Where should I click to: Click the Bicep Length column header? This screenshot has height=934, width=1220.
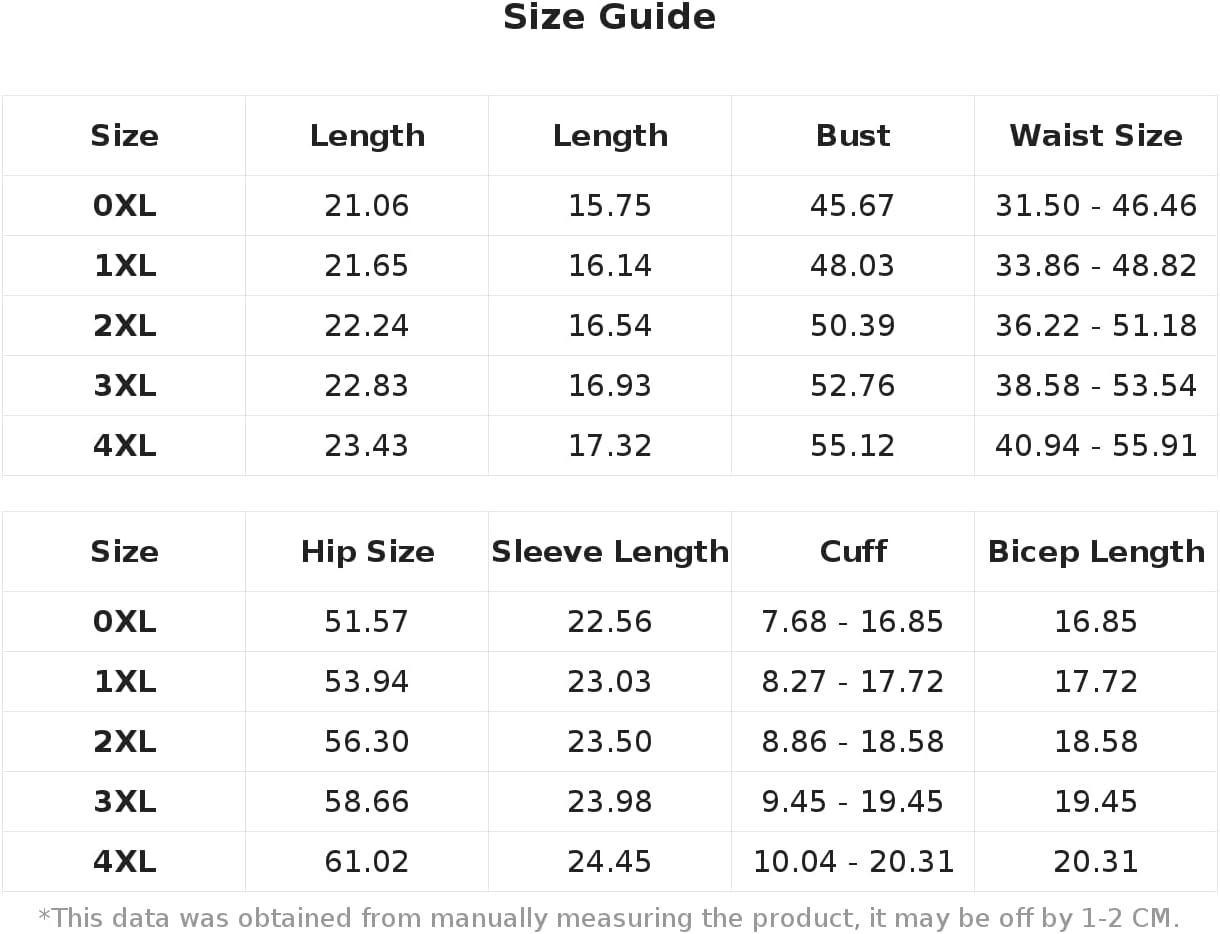tap(1096, 552)
